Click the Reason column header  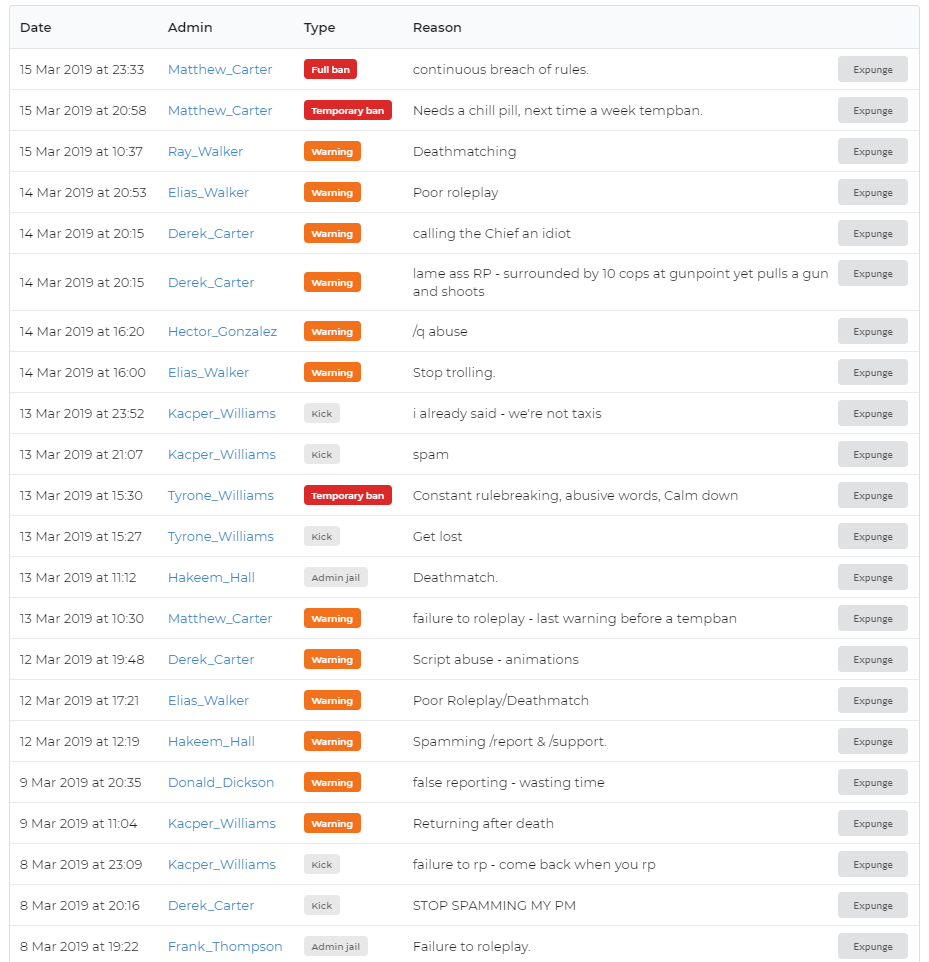click(437, 28)
